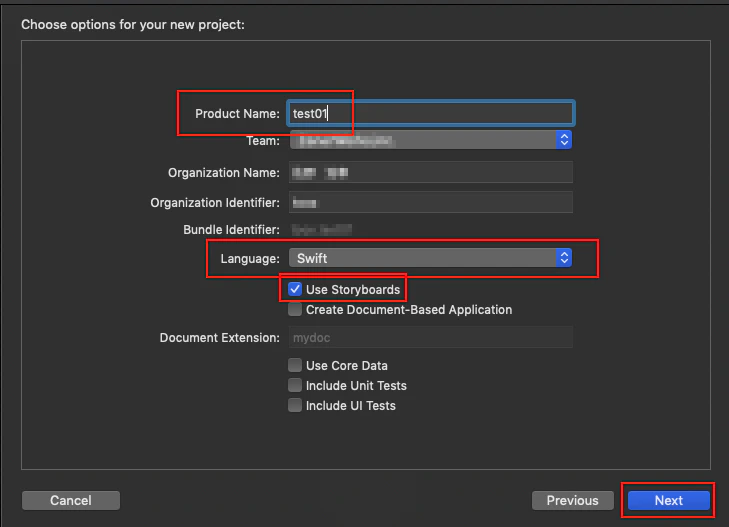
Task: Open the Language dropdown showing Swift
Action: [x=431, y=258]
